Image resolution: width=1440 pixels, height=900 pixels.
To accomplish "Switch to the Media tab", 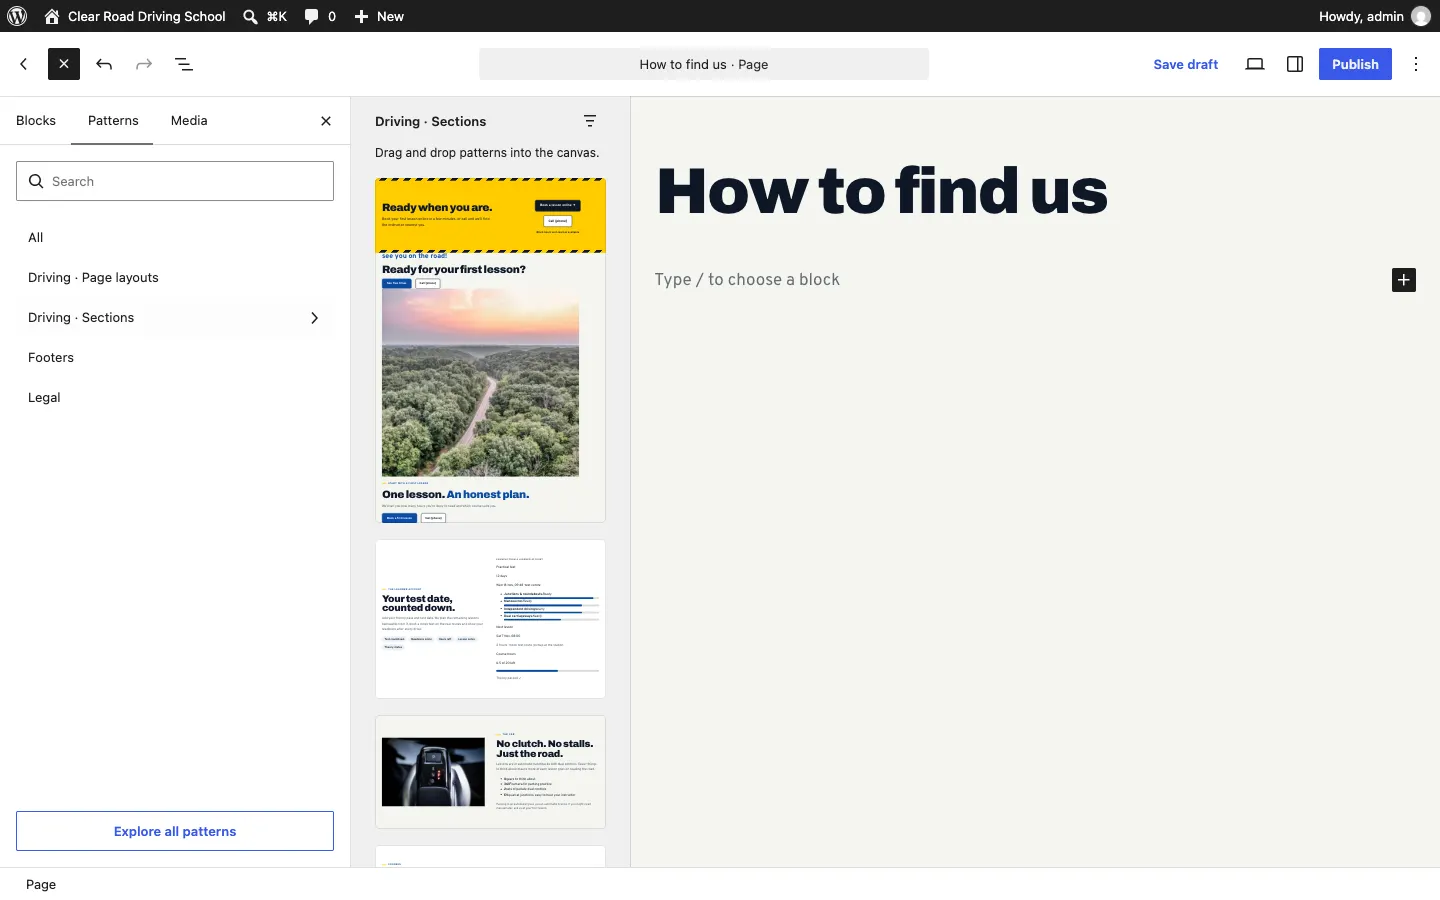I will pyautogui.click(x=189, y=121).
